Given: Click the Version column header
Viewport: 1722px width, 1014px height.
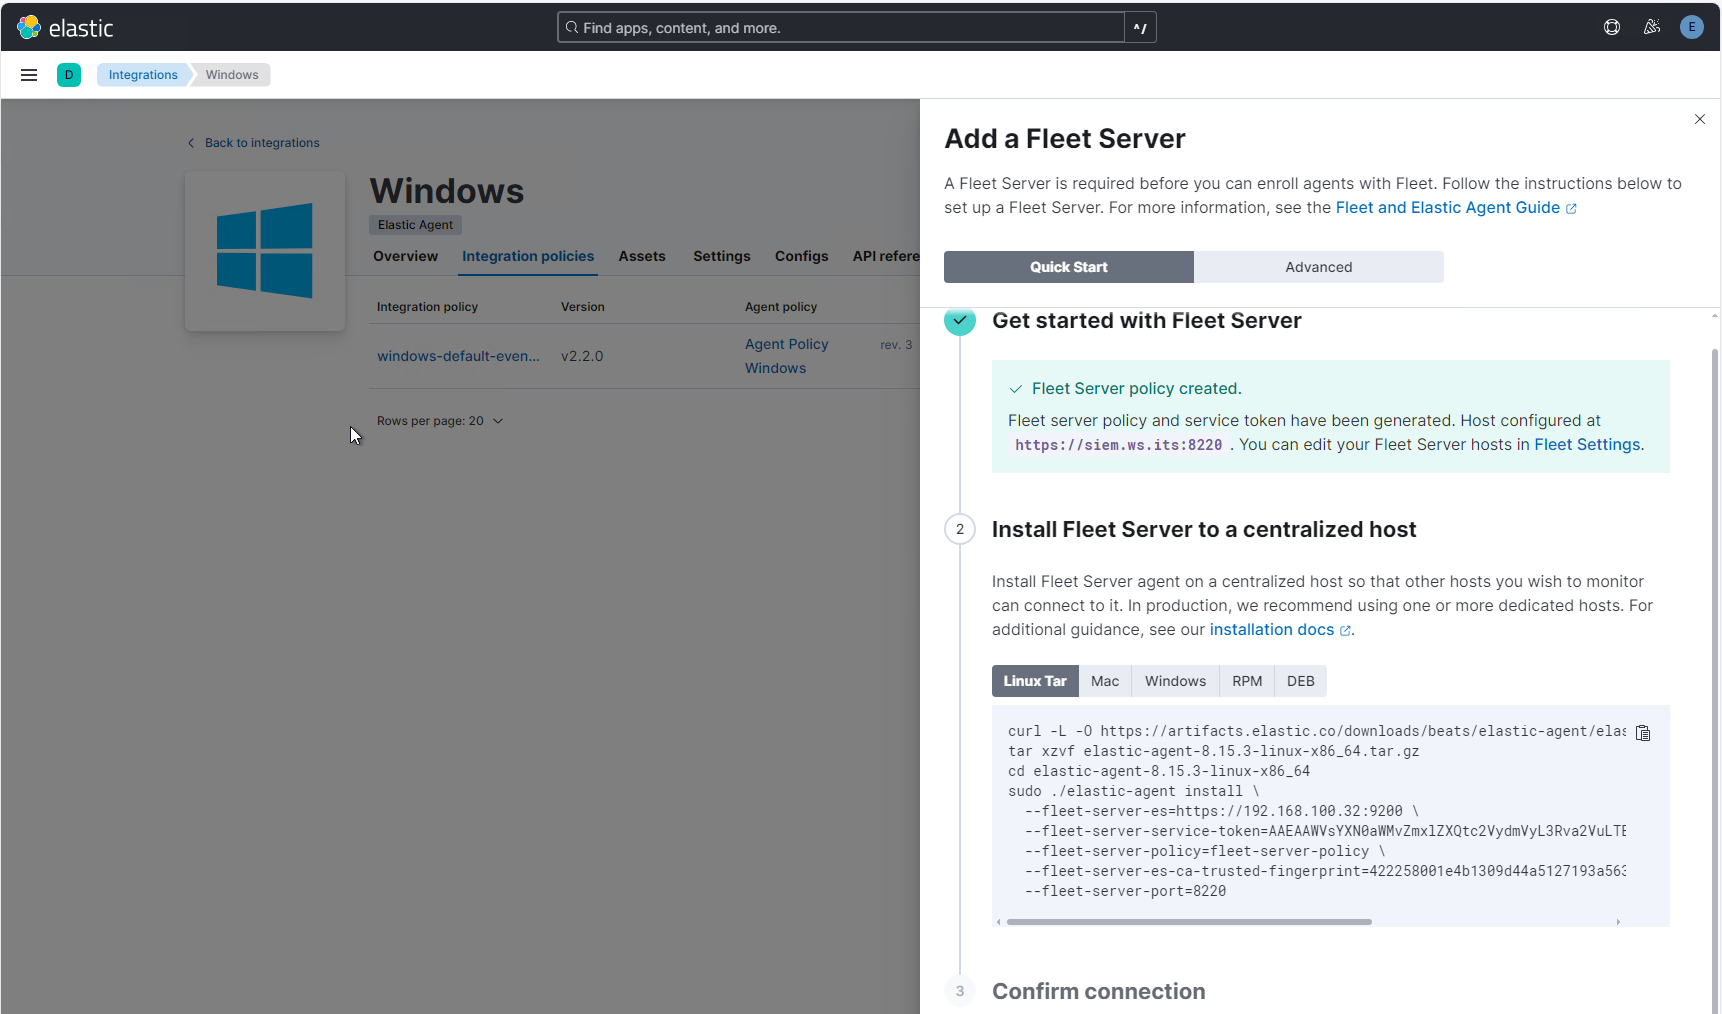Looking at the screenshot, I should (x=582, y=307).
